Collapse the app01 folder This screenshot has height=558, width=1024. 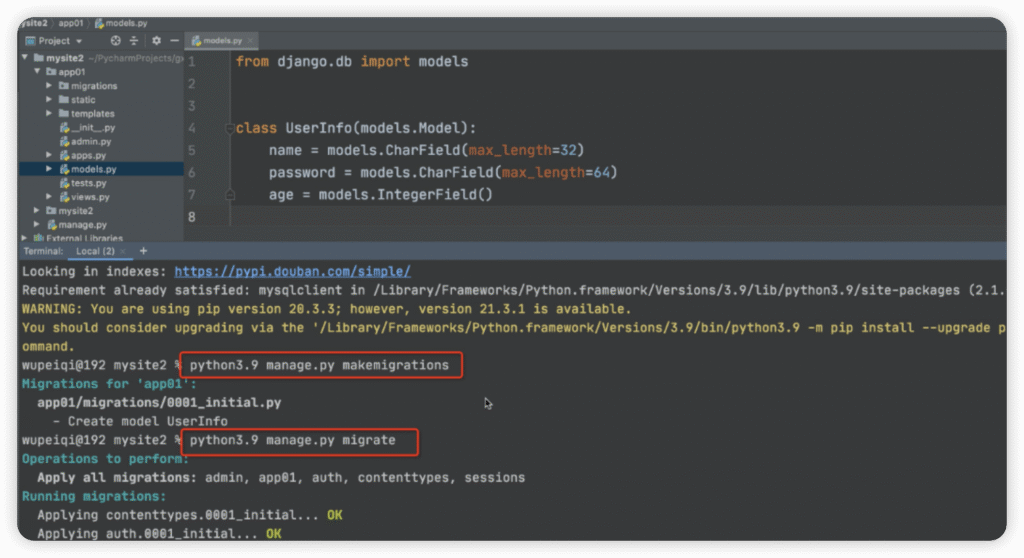(37, 72)
